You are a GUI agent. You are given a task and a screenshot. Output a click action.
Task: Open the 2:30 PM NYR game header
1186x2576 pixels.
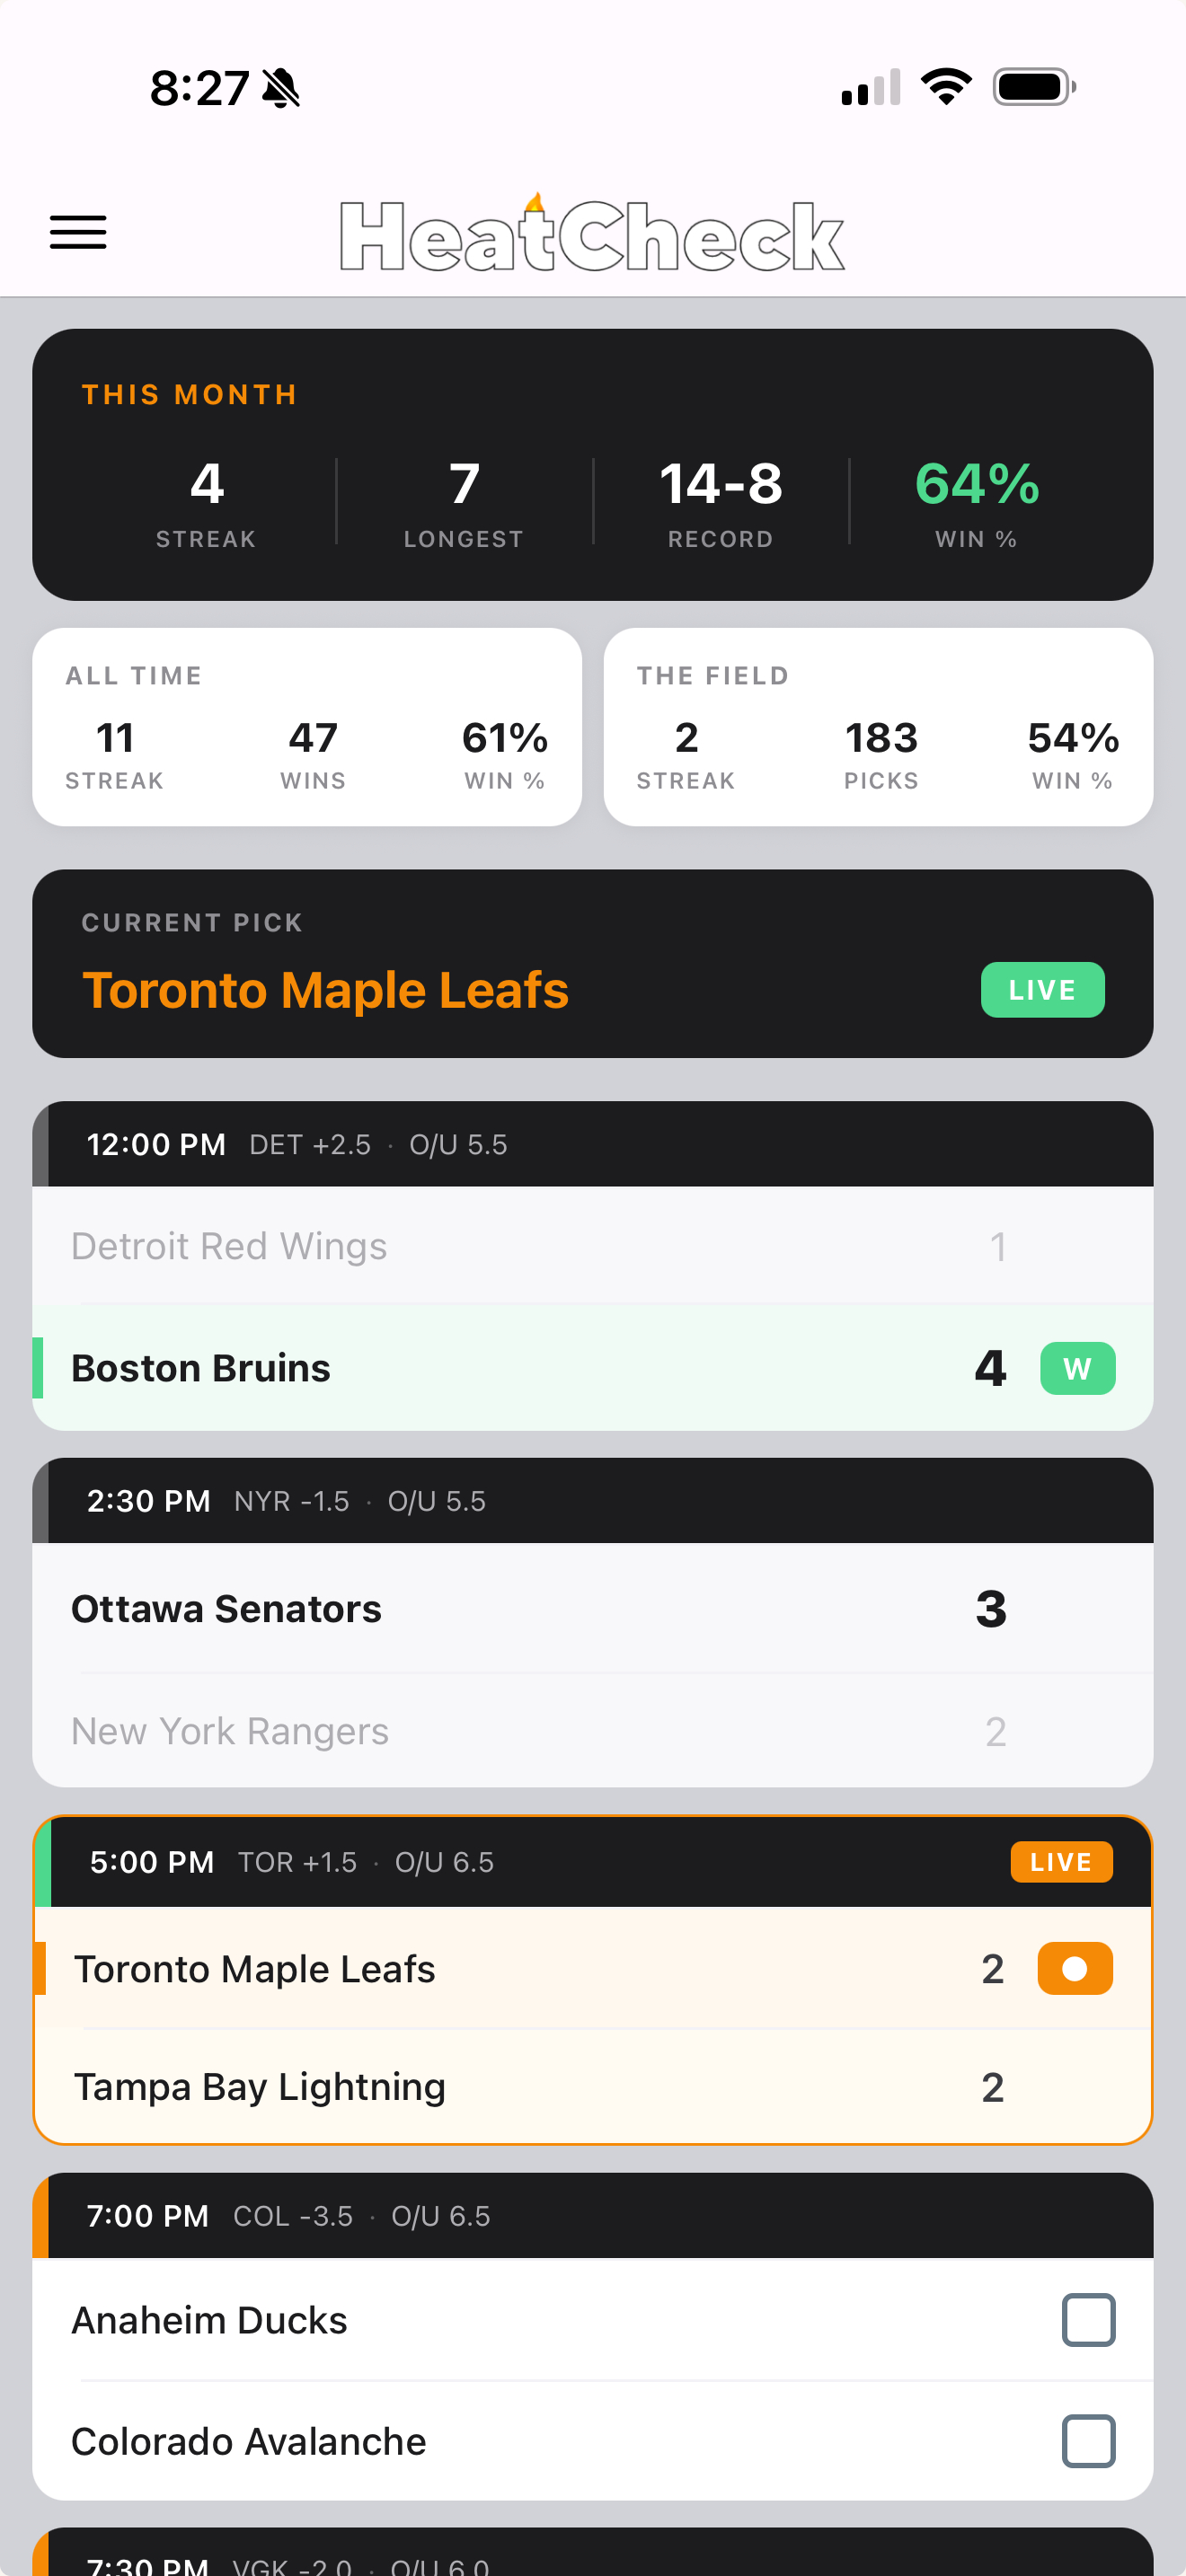pyautogui.click(x=593, y=1501)
